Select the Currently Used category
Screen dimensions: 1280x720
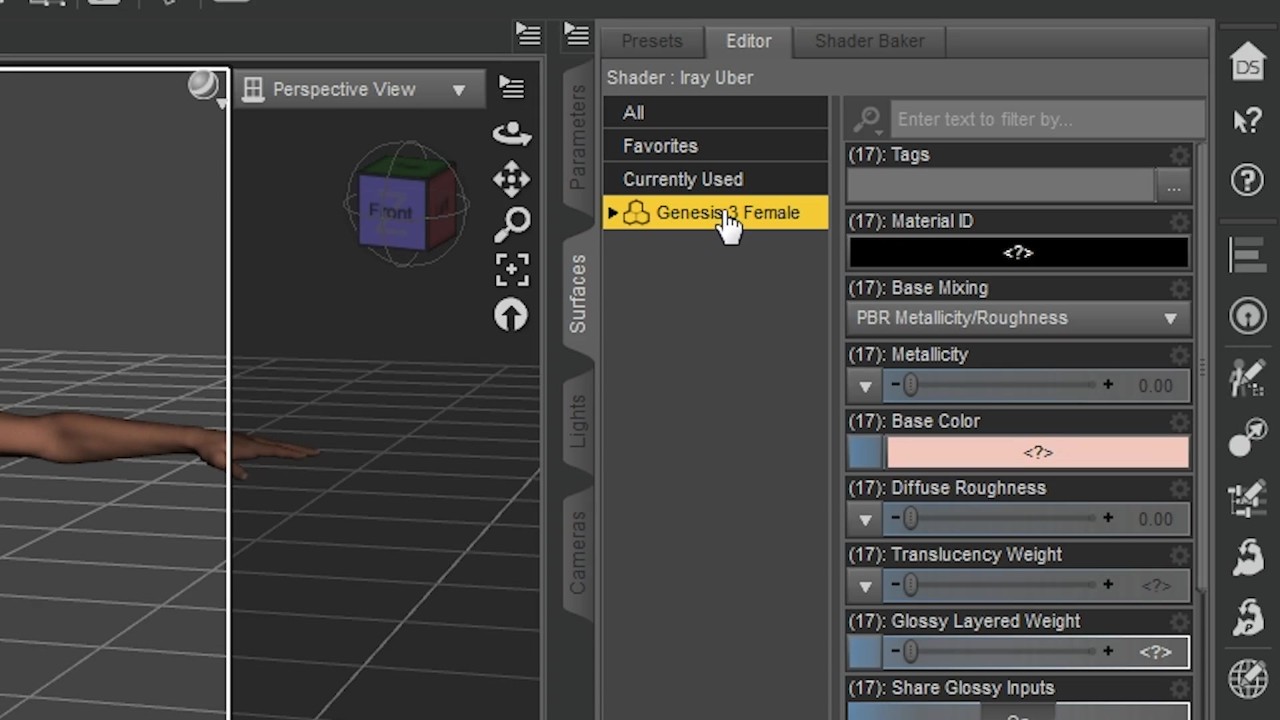coord(683,179)
